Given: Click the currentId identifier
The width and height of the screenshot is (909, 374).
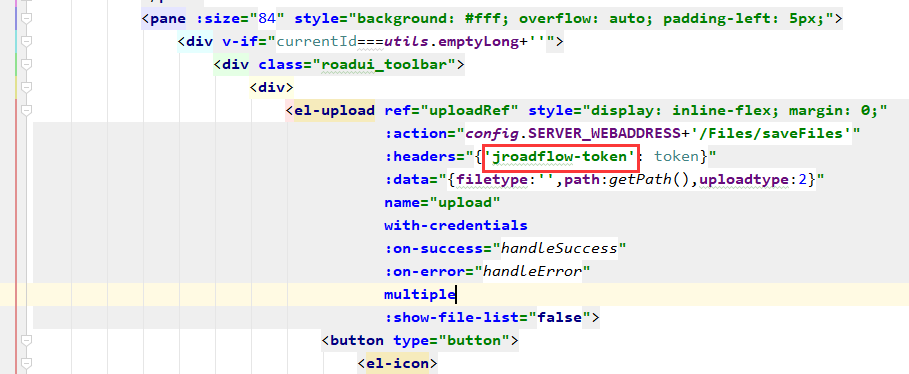Looking at the screenshot, I should [317, 42].
